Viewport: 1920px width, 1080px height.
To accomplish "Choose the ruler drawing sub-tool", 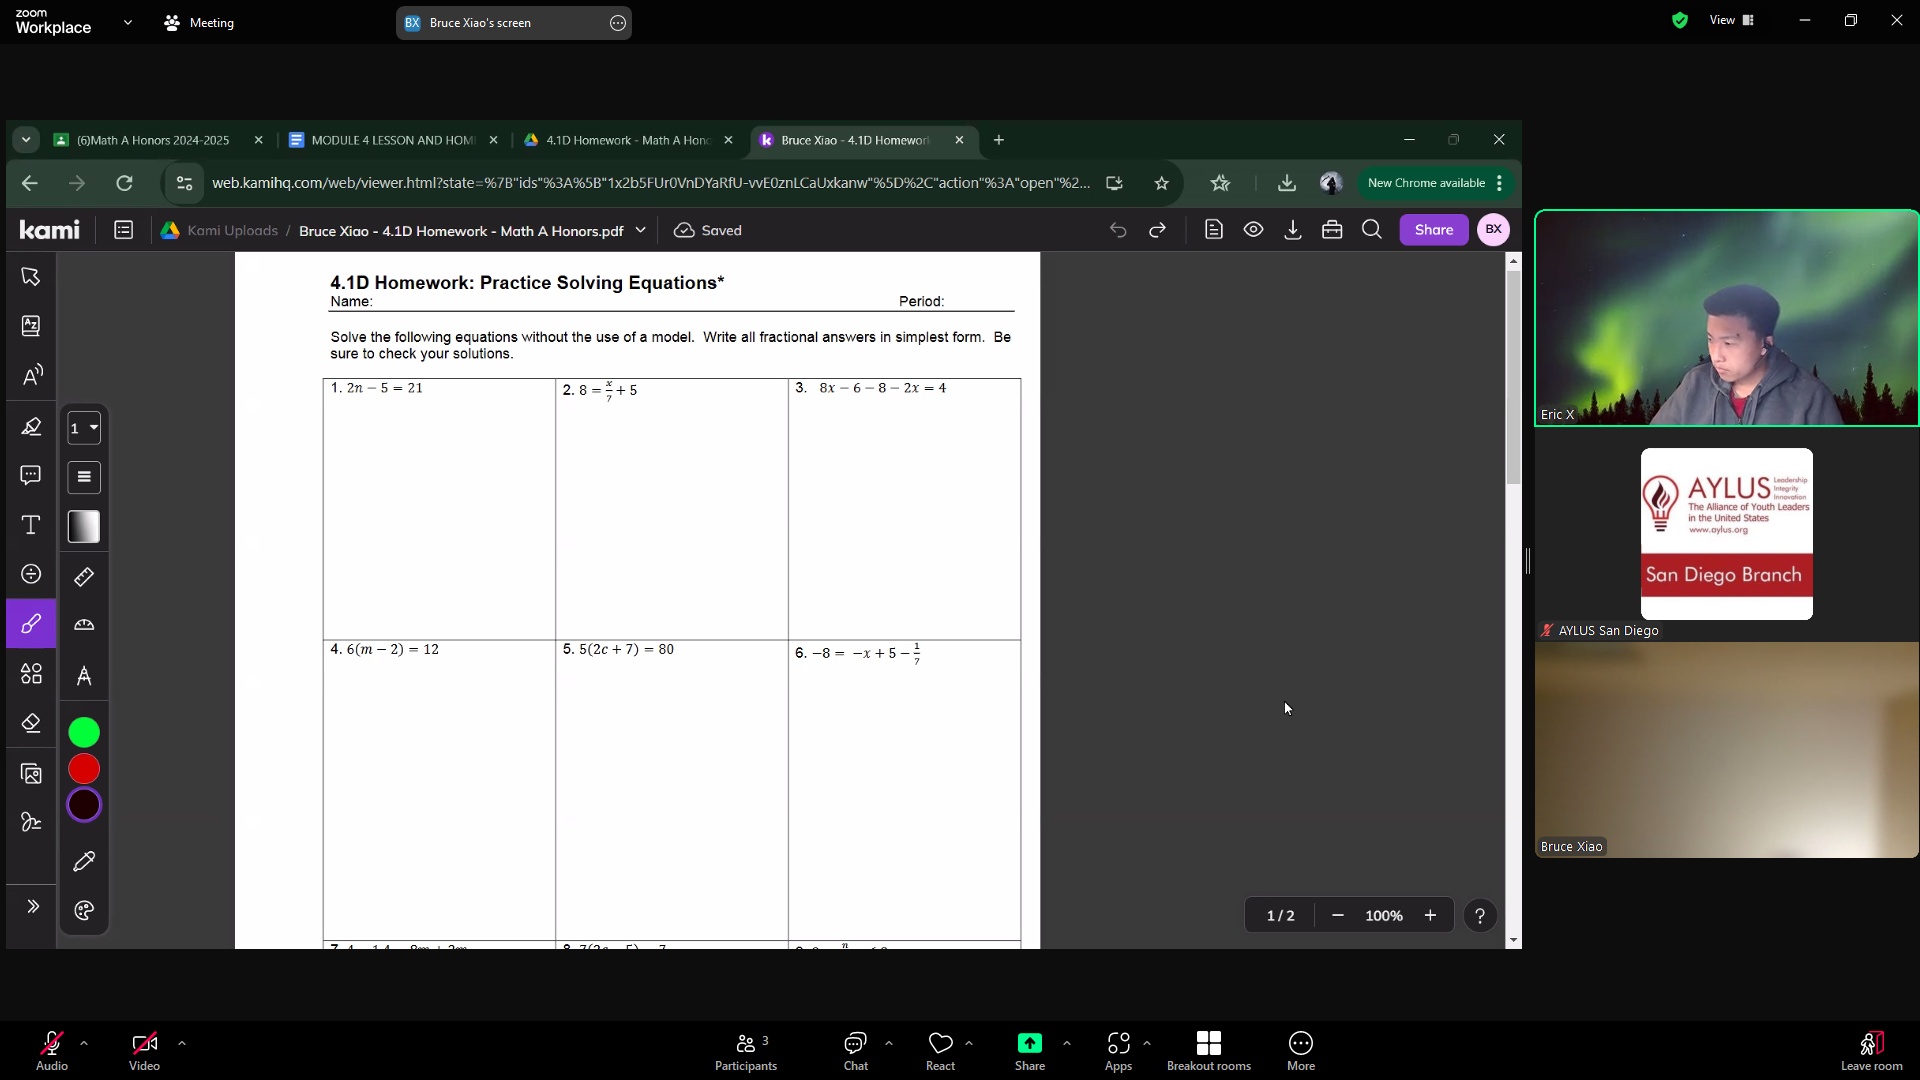I will [84, 577].
